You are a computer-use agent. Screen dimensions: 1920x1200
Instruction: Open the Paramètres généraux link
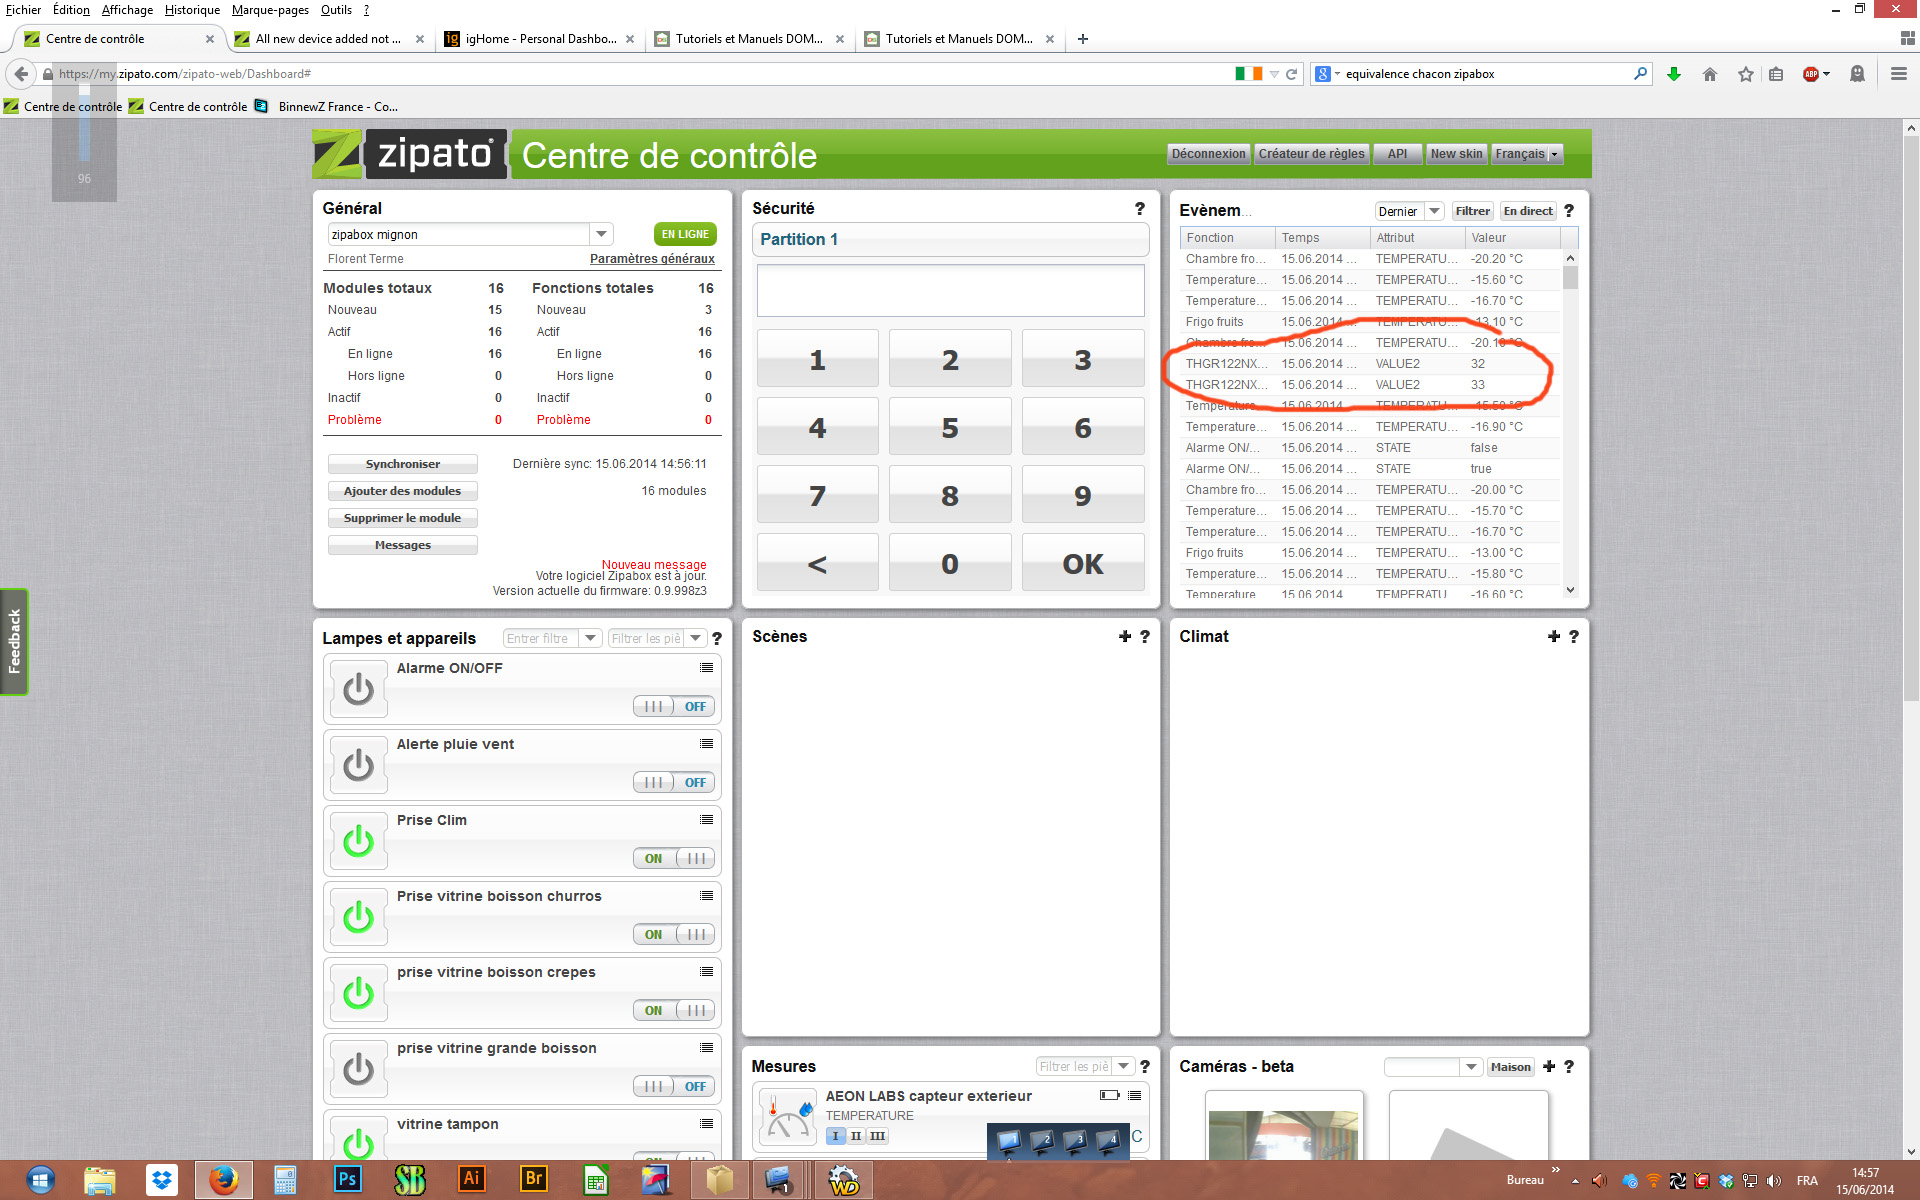click(x=652, y=259)
